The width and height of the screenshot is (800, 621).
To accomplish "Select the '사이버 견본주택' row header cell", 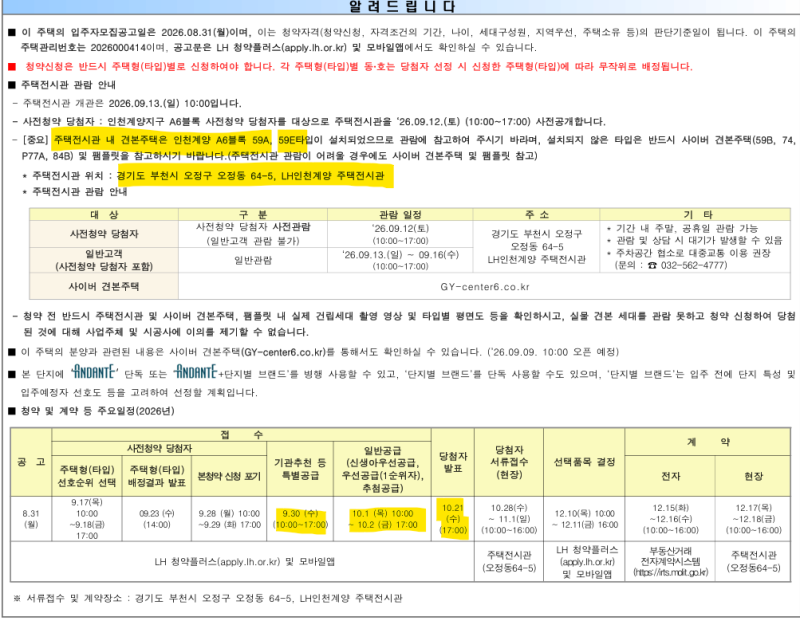I will click(104, 286).
